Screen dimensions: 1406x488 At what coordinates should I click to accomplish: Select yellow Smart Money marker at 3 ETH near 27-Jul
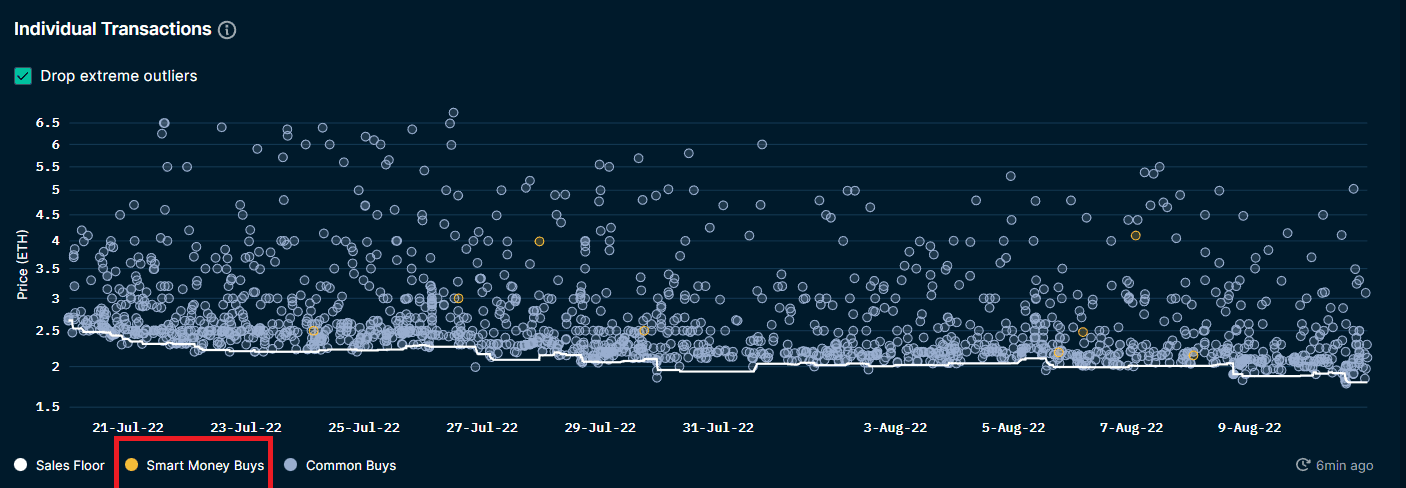coord(458,298)
